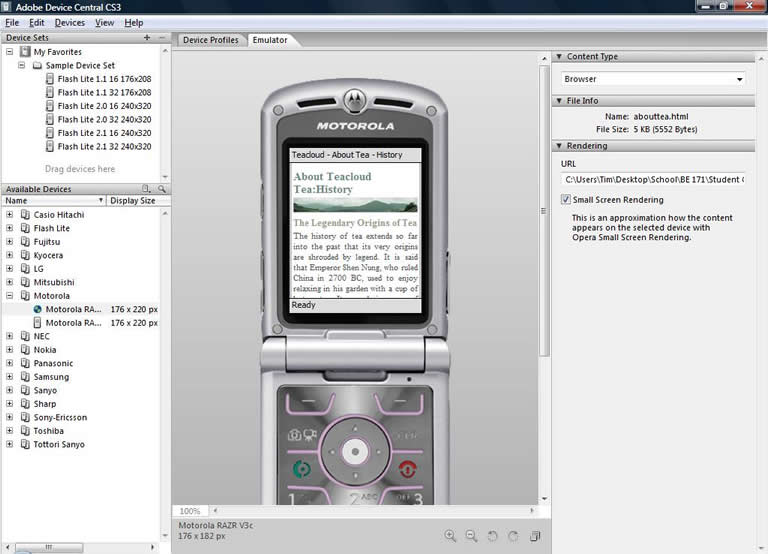This screenshot has height=554, width=768.
Task: Click the left panel horizontal scrollbar thumb
Action: tap(49, 547)
